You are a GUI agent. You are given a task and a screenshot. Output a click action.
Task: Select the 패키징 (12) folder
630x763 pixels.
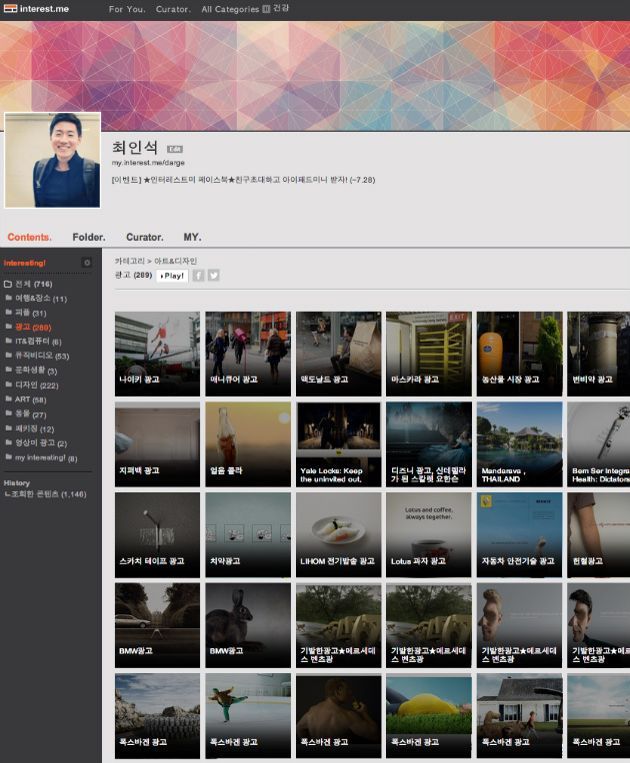tap(30, 429)
